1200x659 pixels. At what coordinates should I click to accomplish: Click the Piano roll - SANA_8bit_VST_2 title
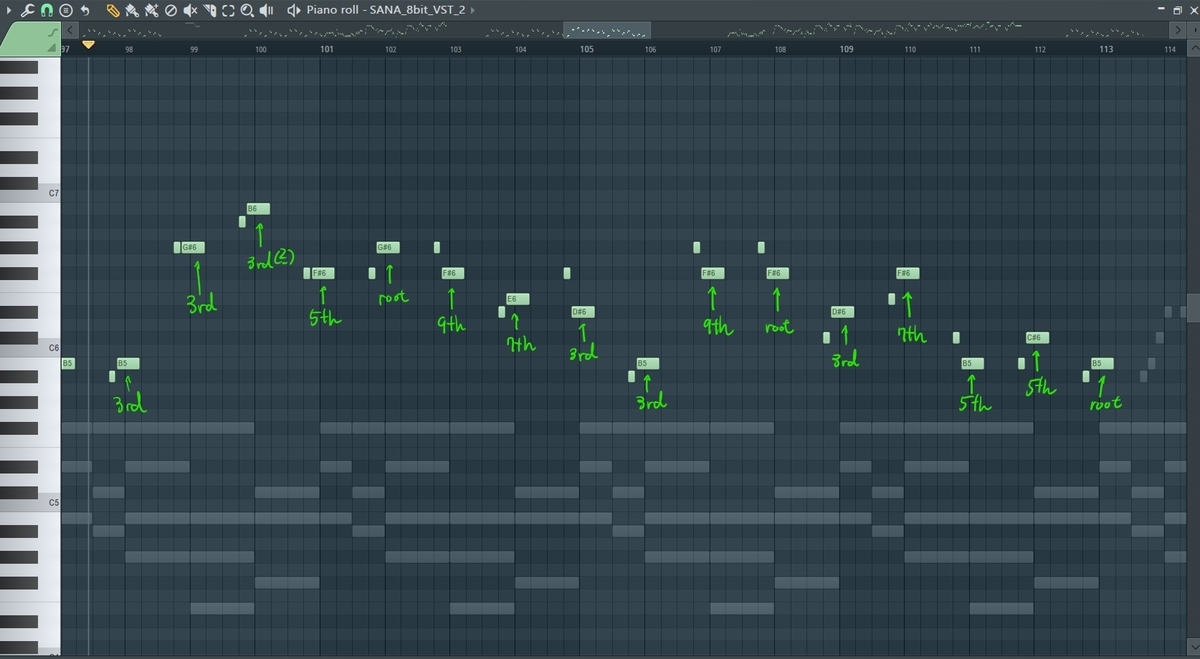pos(386,10)
